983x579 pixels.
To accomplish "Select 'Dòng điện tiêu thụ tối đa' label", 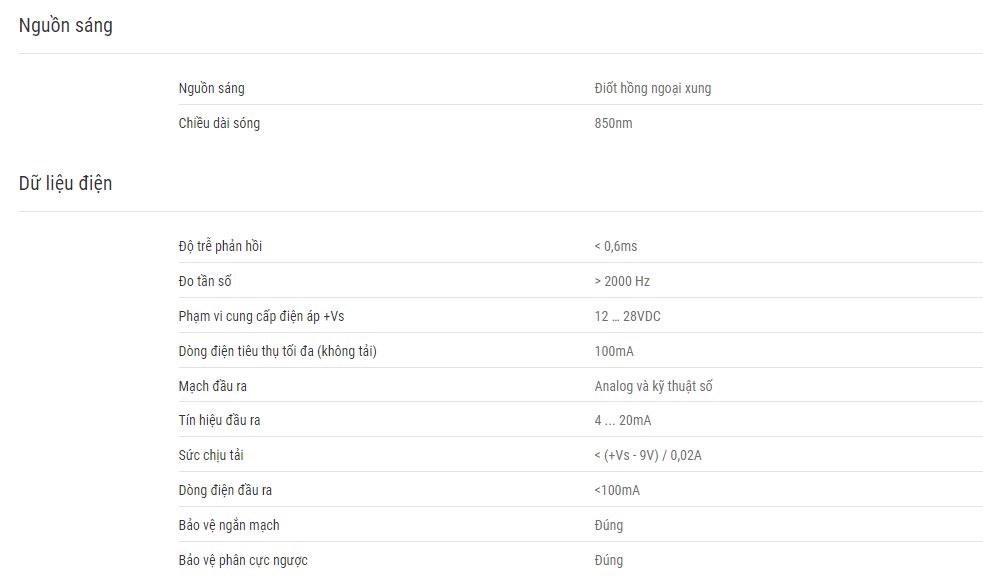I will click(277, 352).
